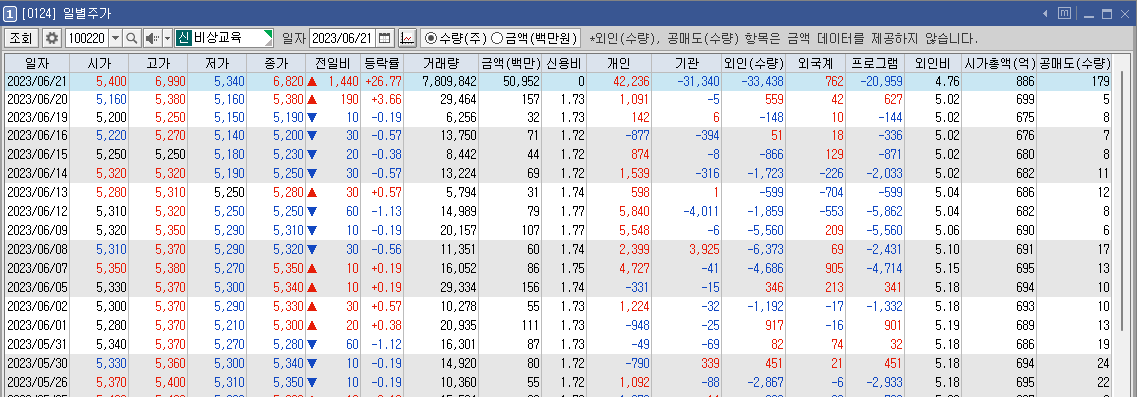Click the 금액(백만) column header
Image resolution: width=1137 pixels, height=397 pixels.
pos(510,63)
